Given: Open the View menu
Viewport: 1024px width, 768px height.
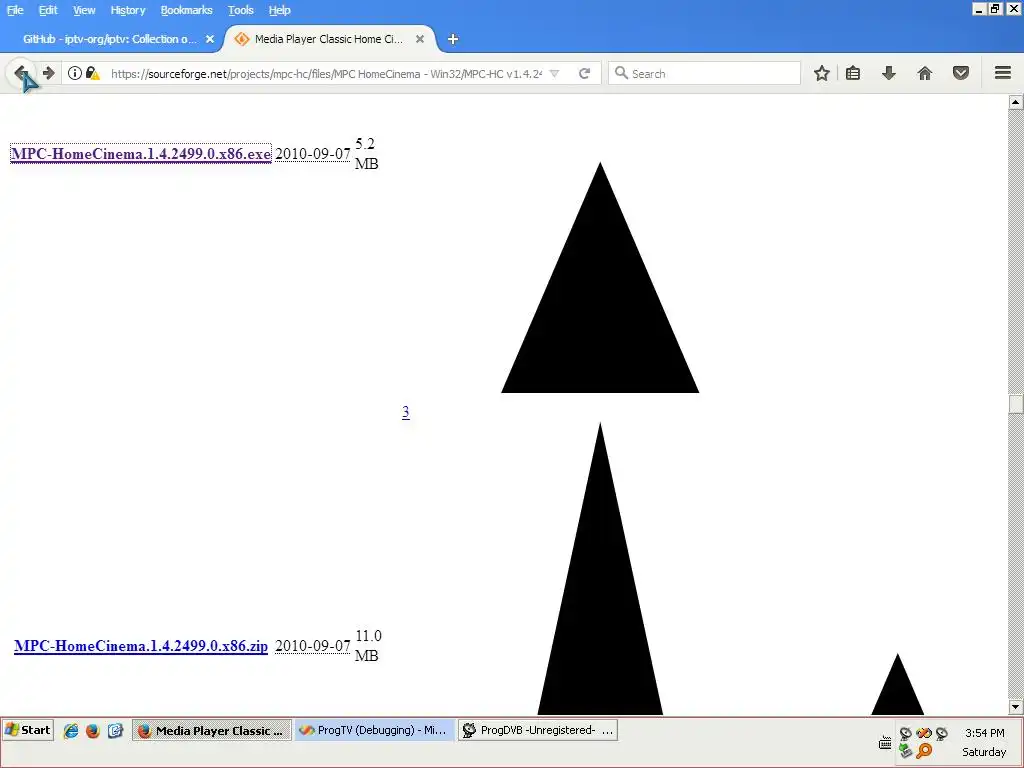Looking at the screenshot, I should tap(84, 10).
